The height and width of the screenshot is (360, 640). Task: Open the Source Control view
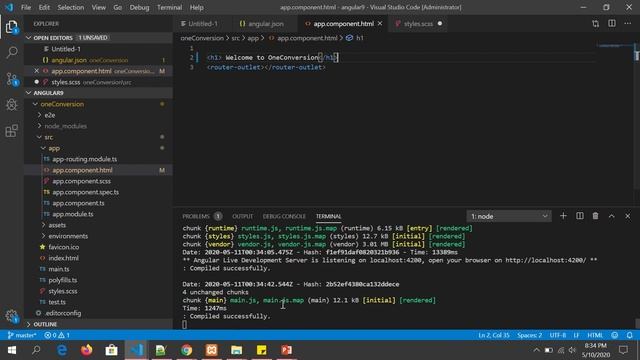[x=12, y=79]
